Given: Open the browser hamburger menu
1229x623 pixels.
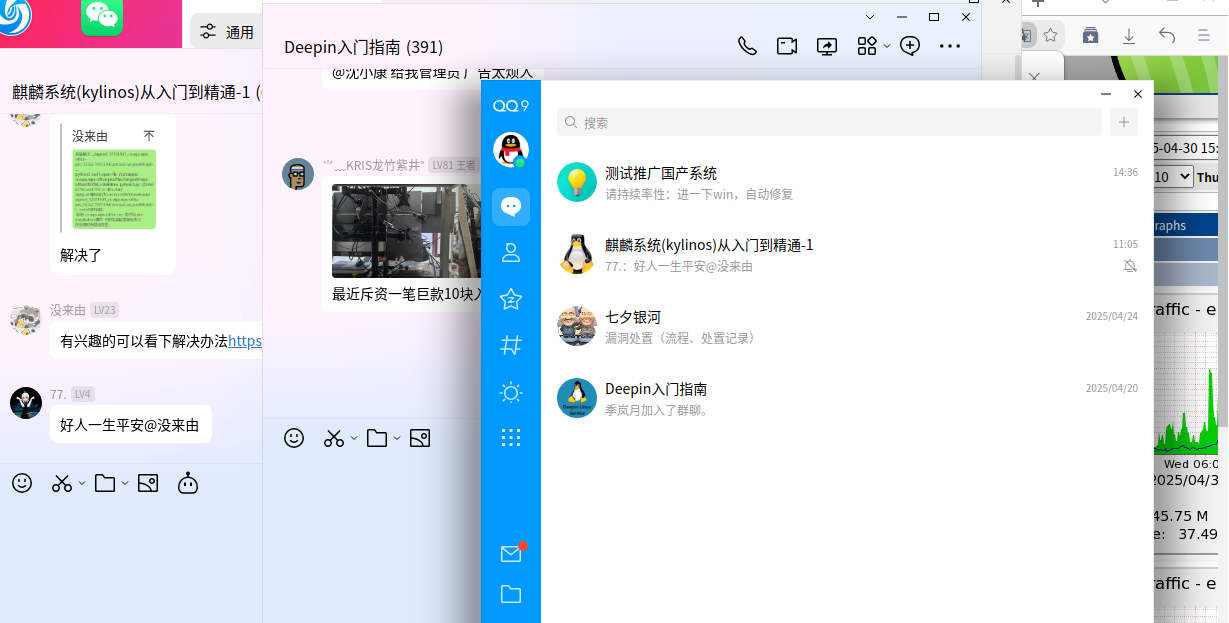Looking at the screenshot, I should [1204, 35].
